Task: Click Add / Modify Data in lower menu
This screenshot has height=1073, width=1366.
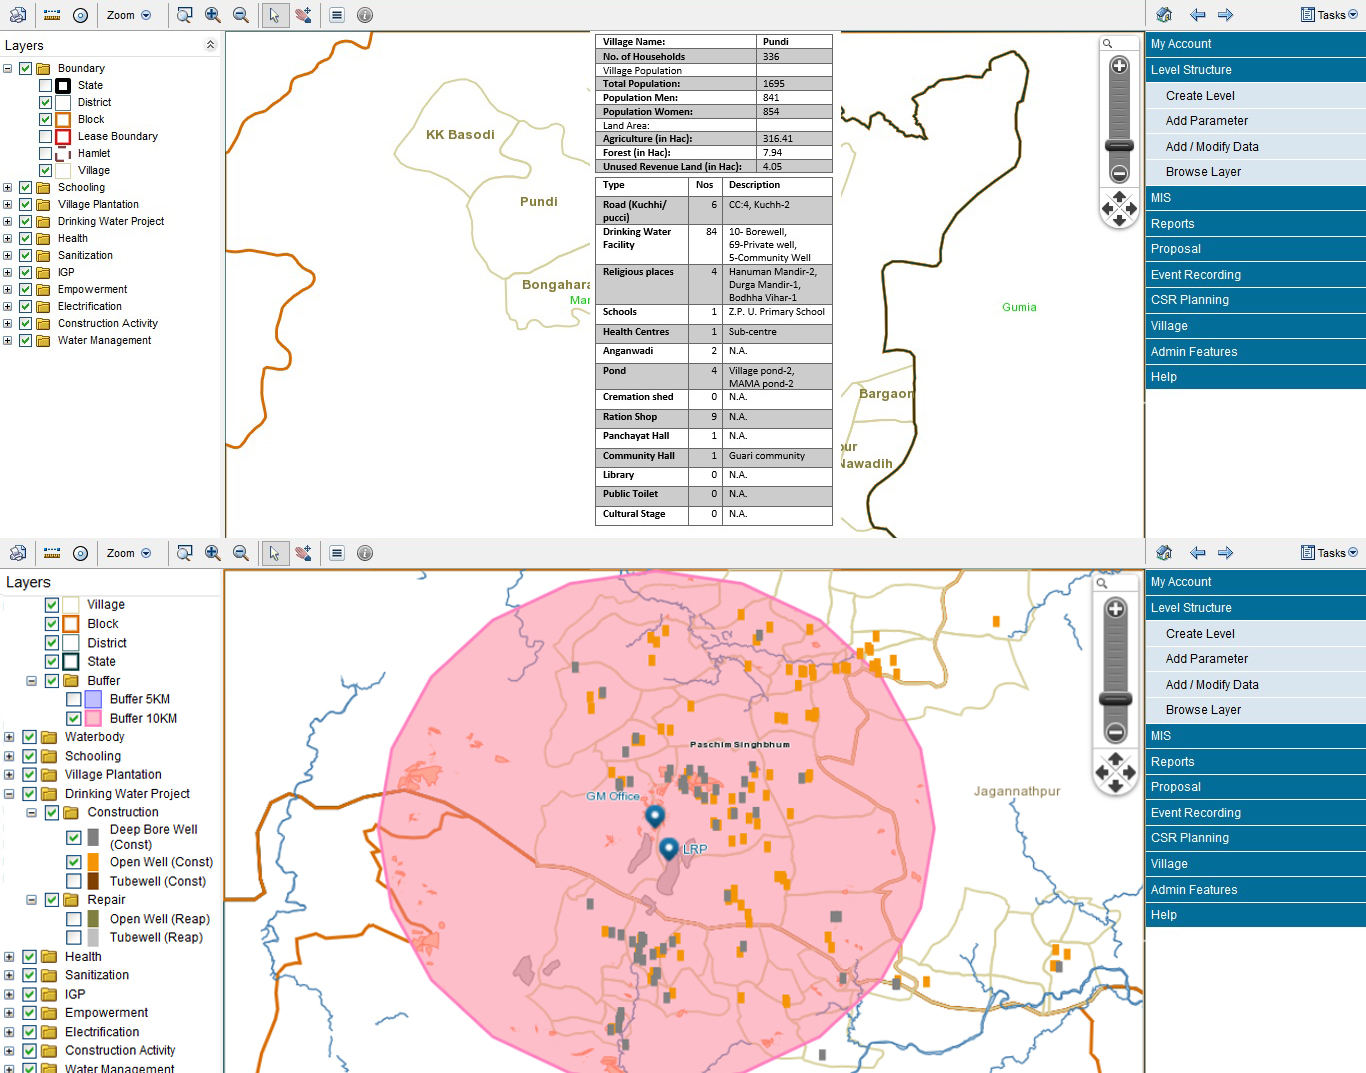Action: click(x=1256, y=685)
